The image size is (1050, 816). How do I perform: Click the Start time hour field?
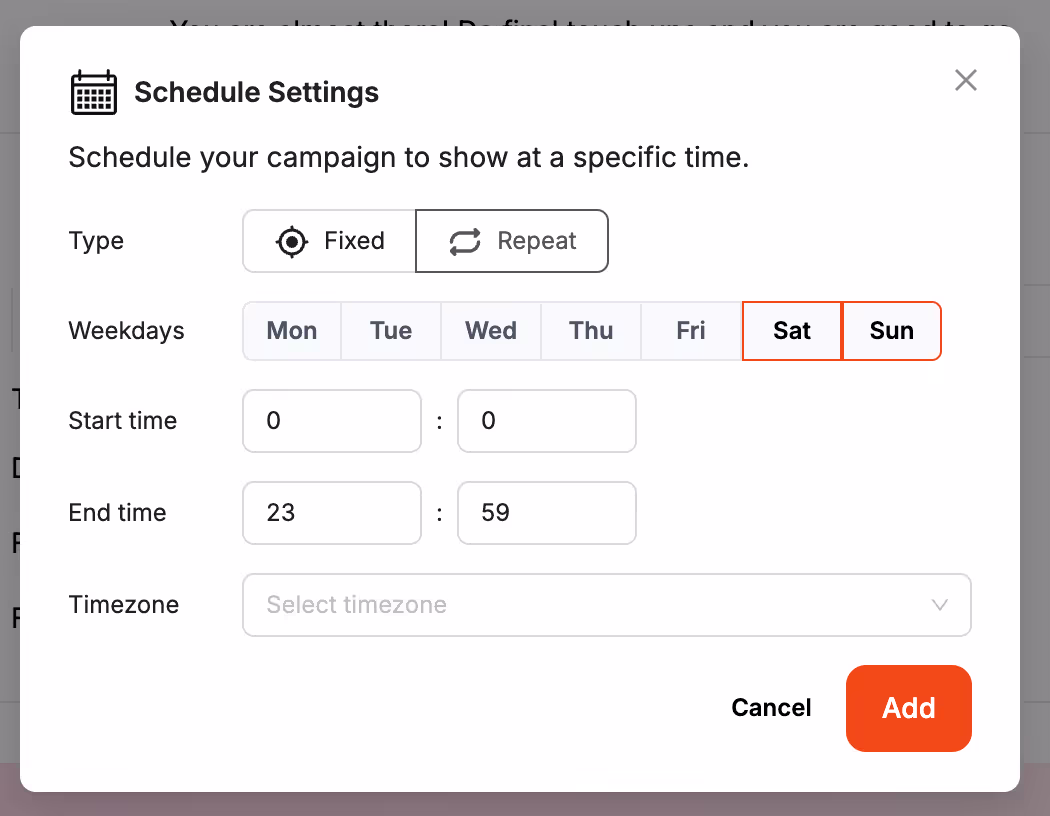click(x=332, y=421)
